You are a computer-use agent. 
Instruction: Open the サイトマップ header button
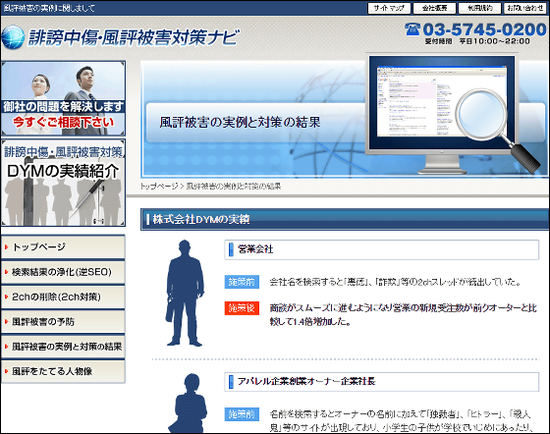(x=389, y=8)
